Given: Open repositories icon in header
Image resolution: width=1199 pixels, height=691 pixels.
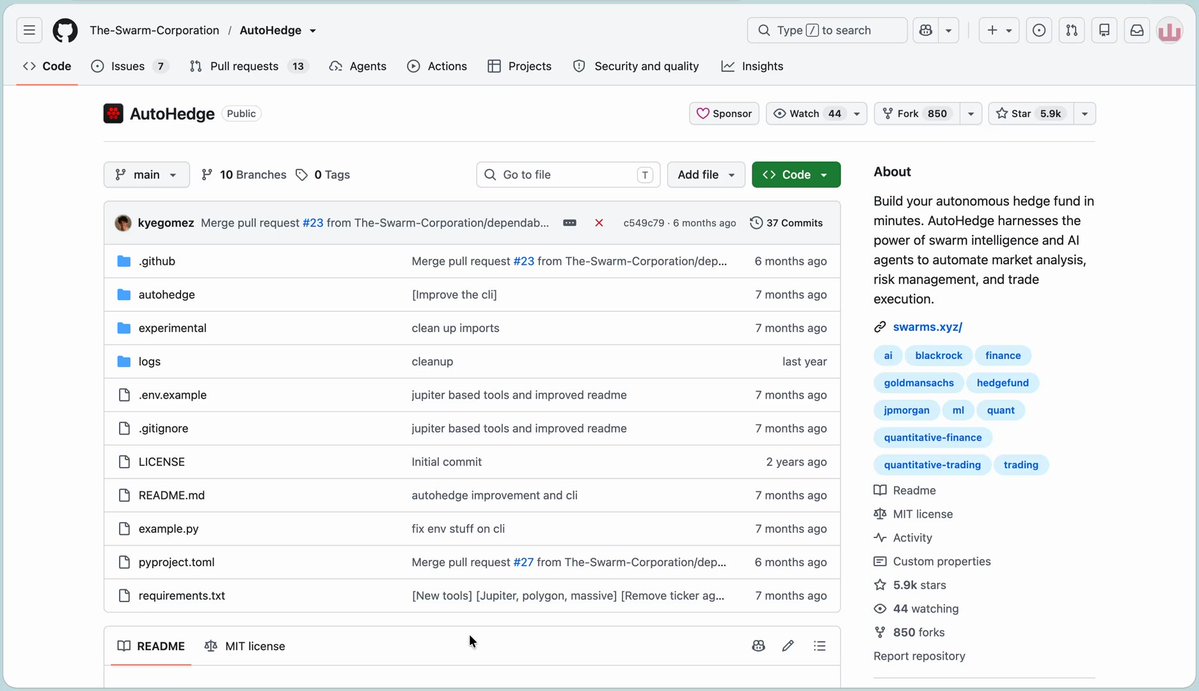Looking at the screenshot, I should tap(1104, 31).
